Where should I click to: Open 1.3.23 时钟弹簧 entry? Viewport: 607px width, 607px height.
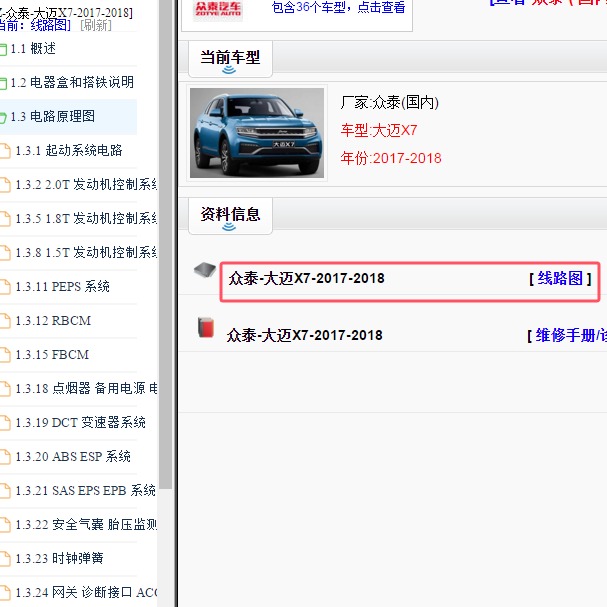click(60, 559)
